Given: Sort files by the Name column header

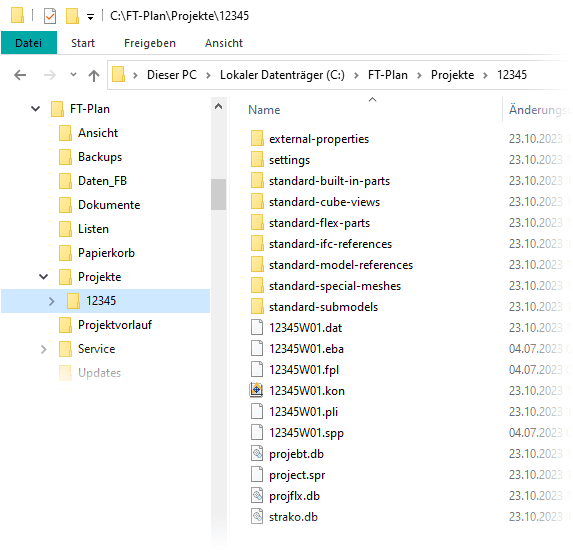Looking at the screenshot, I should tap(264, 110).
